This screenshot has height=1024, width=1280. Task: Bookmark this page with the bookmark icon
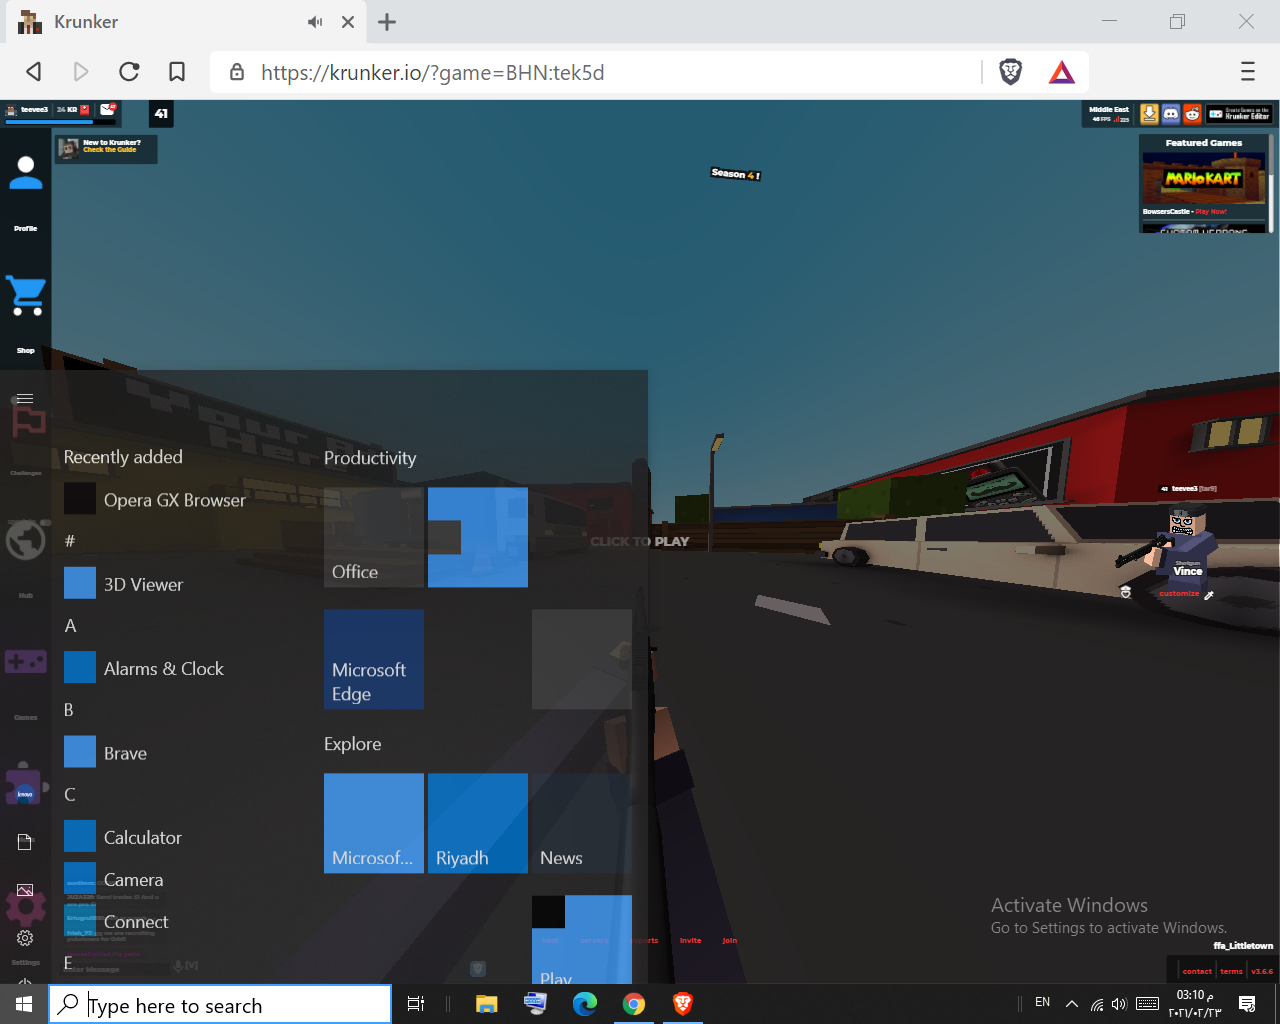tap(177, 72)
